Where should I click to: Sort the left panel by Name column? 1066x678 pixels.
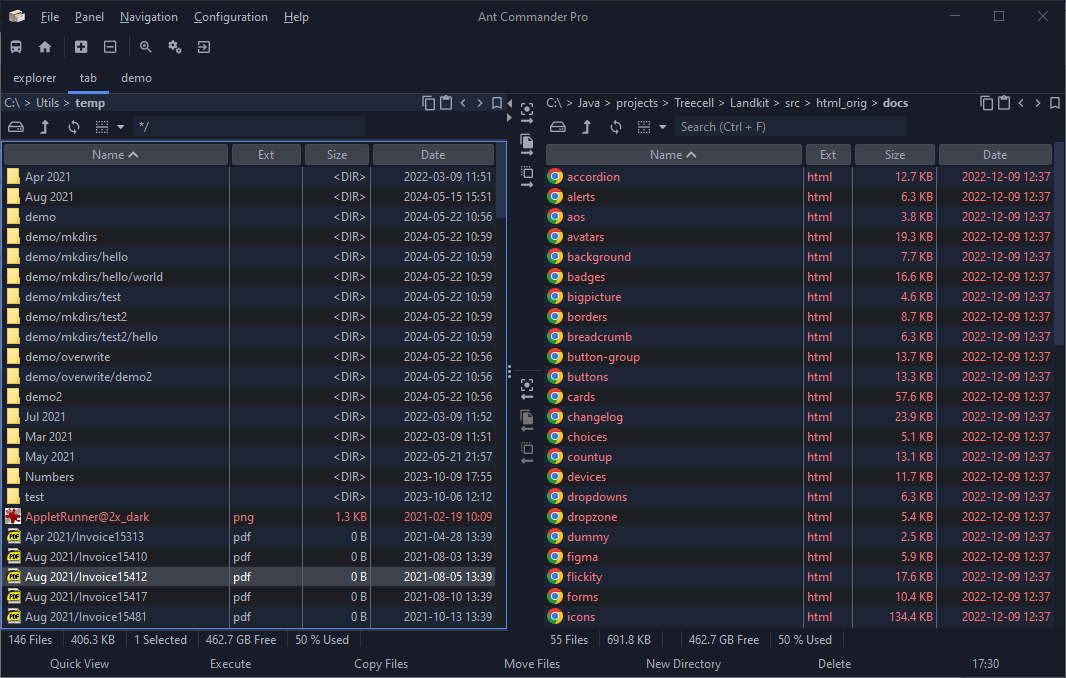click(x=116, y=155)
